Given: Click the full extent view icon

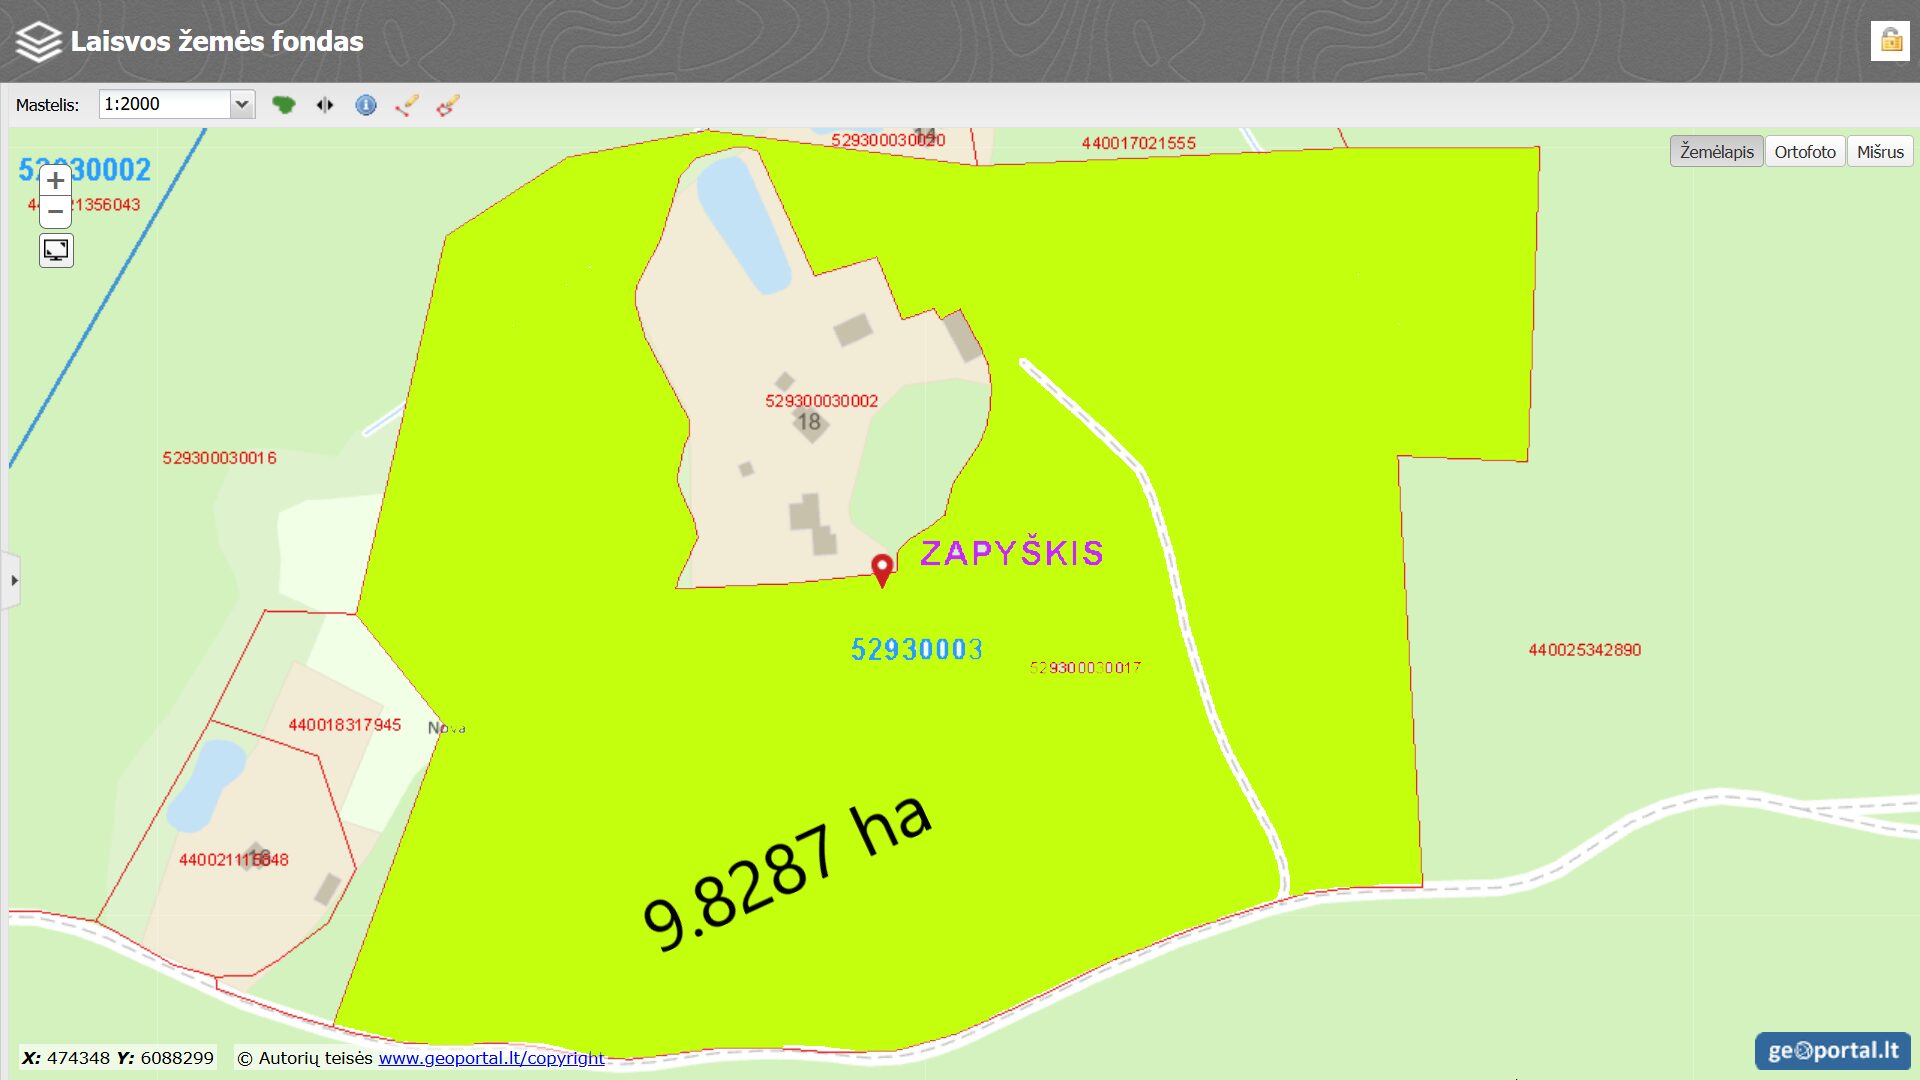Looking at the screenshot, I should 56,250.
